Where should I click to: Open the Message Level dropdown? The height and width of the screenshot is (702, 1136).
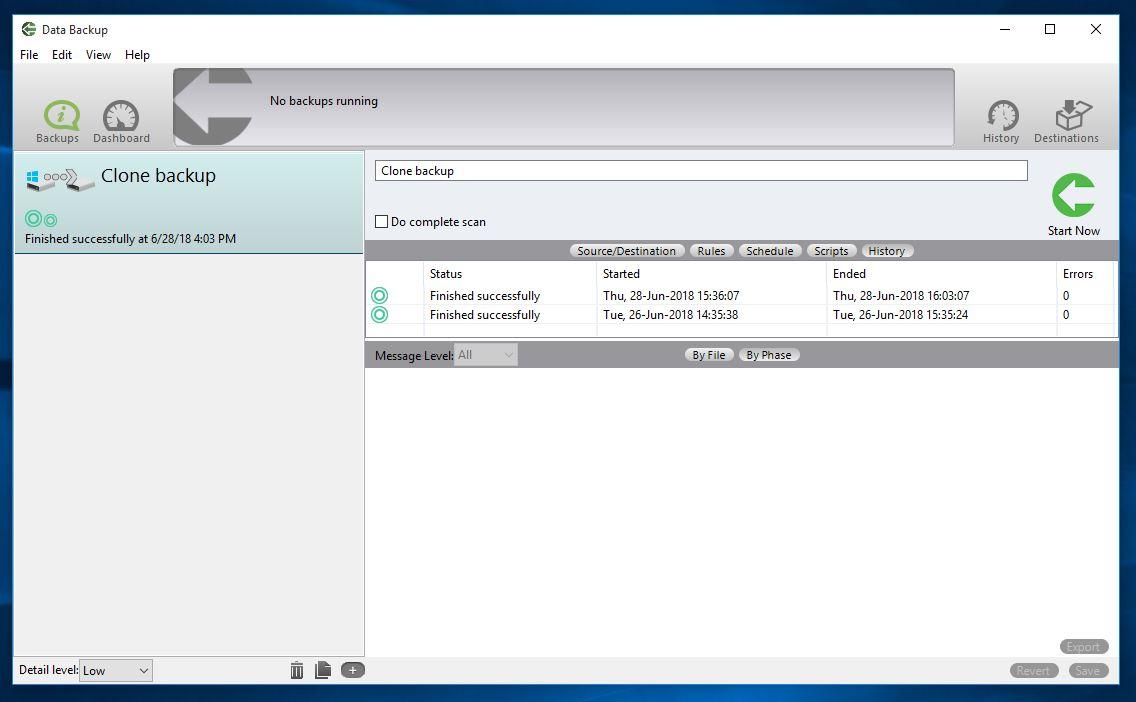tap(486, 355)
